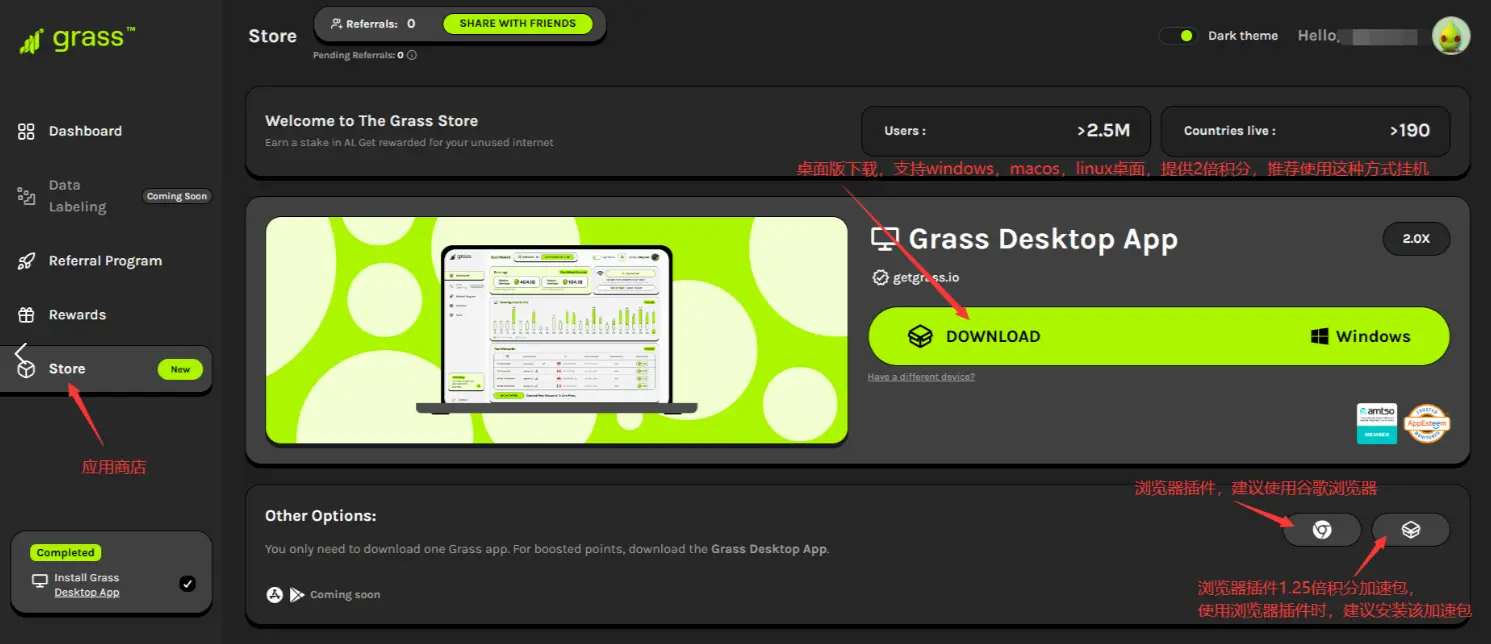1491x644 pixels.
Task: Click the App Store icon
Action: [275, 595]
